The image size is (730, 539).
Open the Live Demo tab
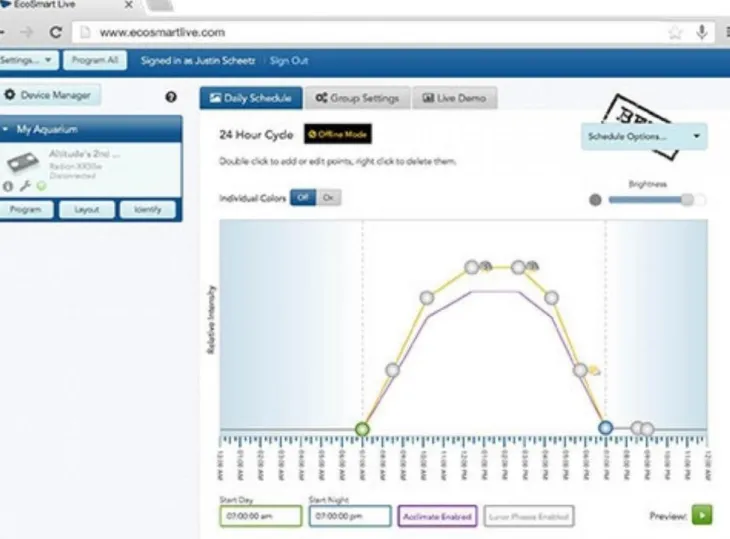(454, 98)
